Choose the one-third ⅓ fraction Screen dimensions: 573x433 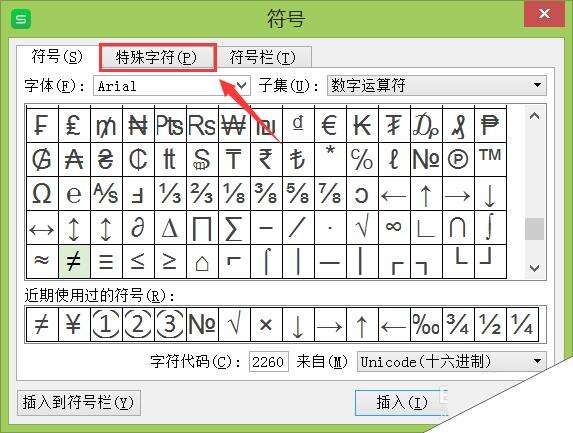click(170, 194)
